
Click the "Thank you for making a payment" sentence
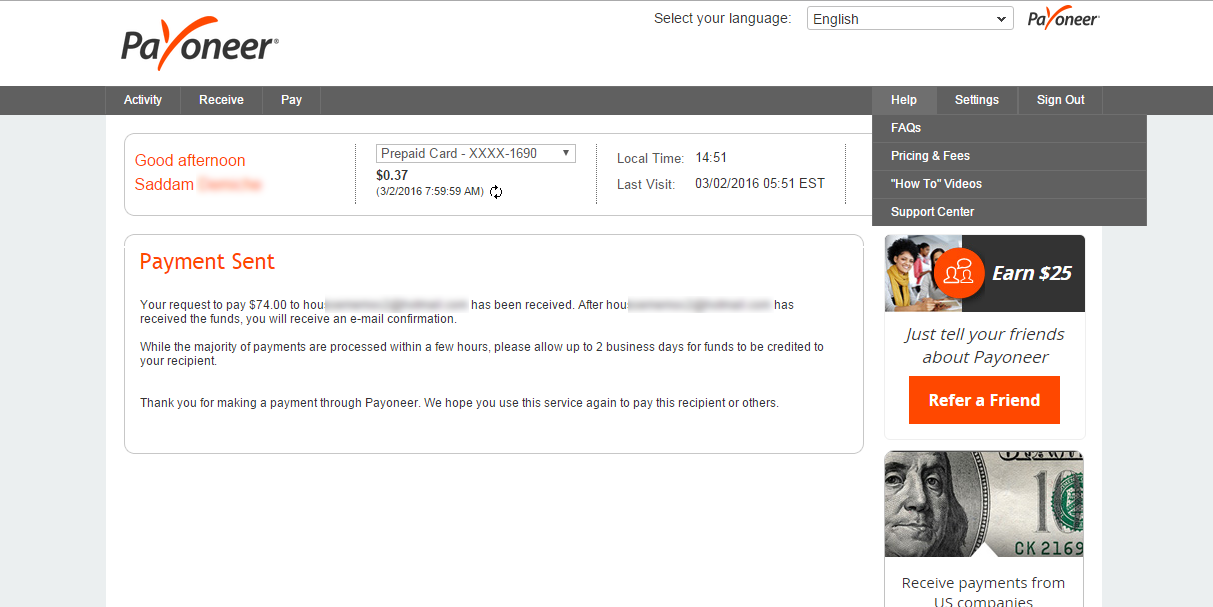point(459,403)
